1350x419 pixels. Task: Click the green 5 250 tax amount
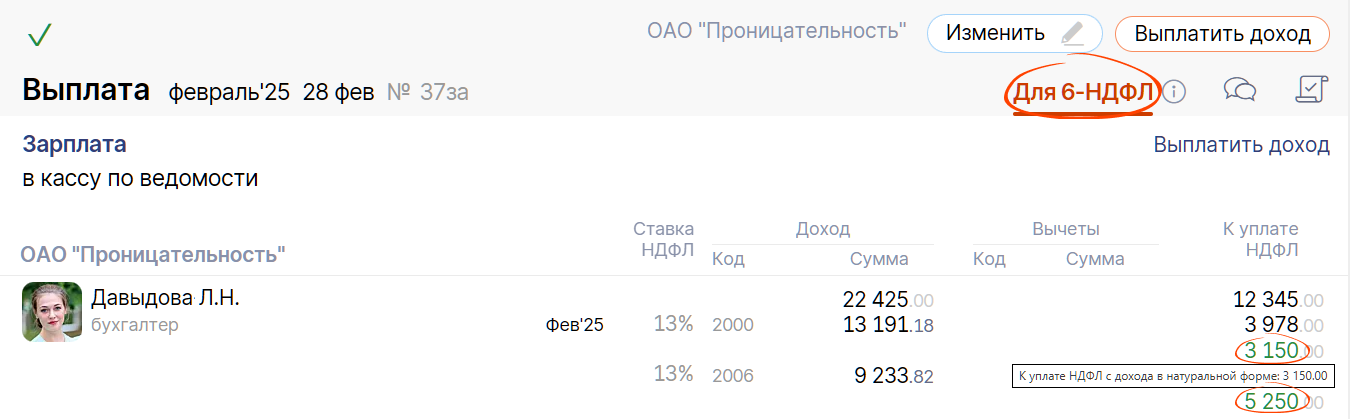(1271, 402)
